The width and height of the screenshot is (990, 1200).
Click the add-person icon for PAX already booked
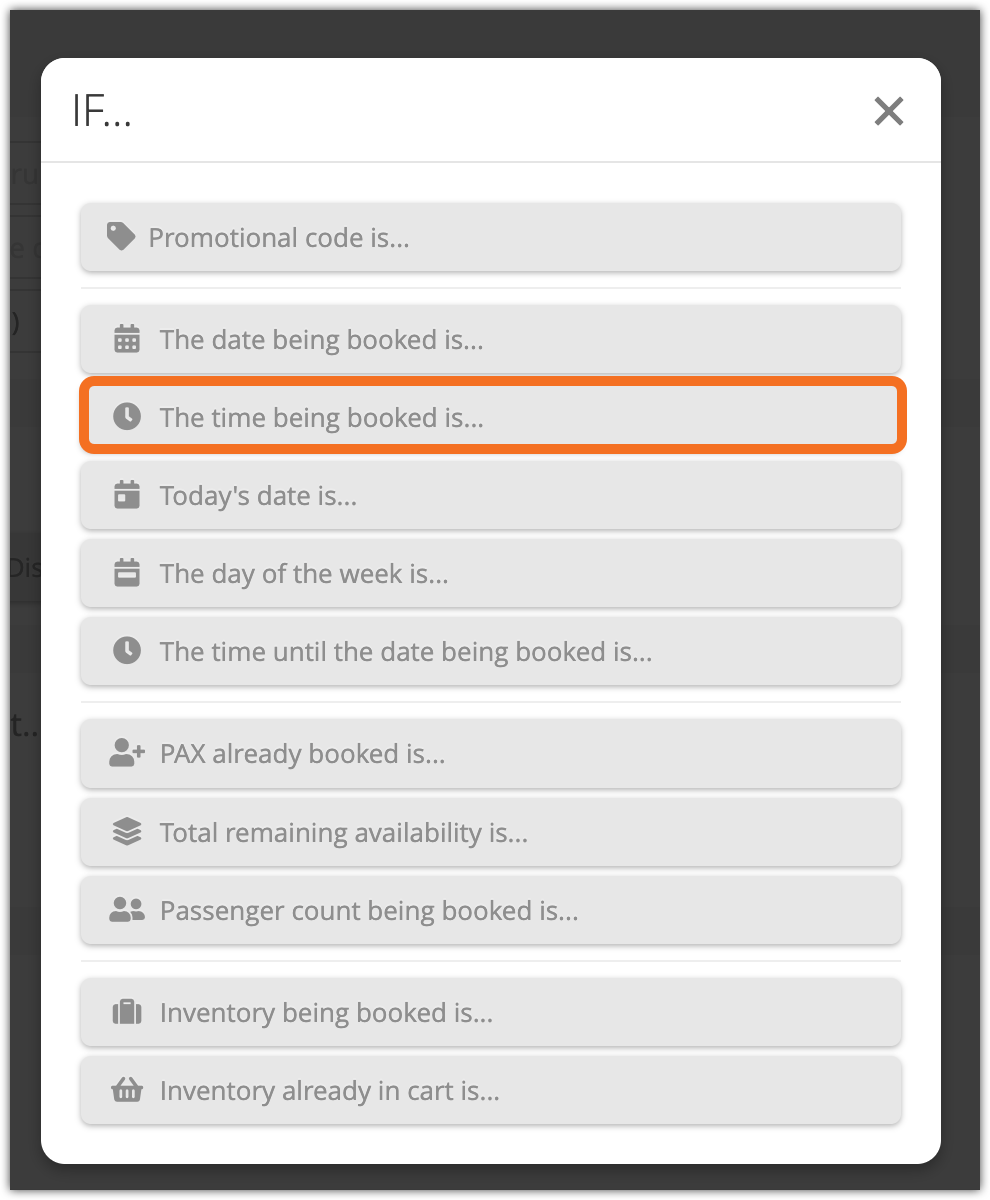point(127,753)
